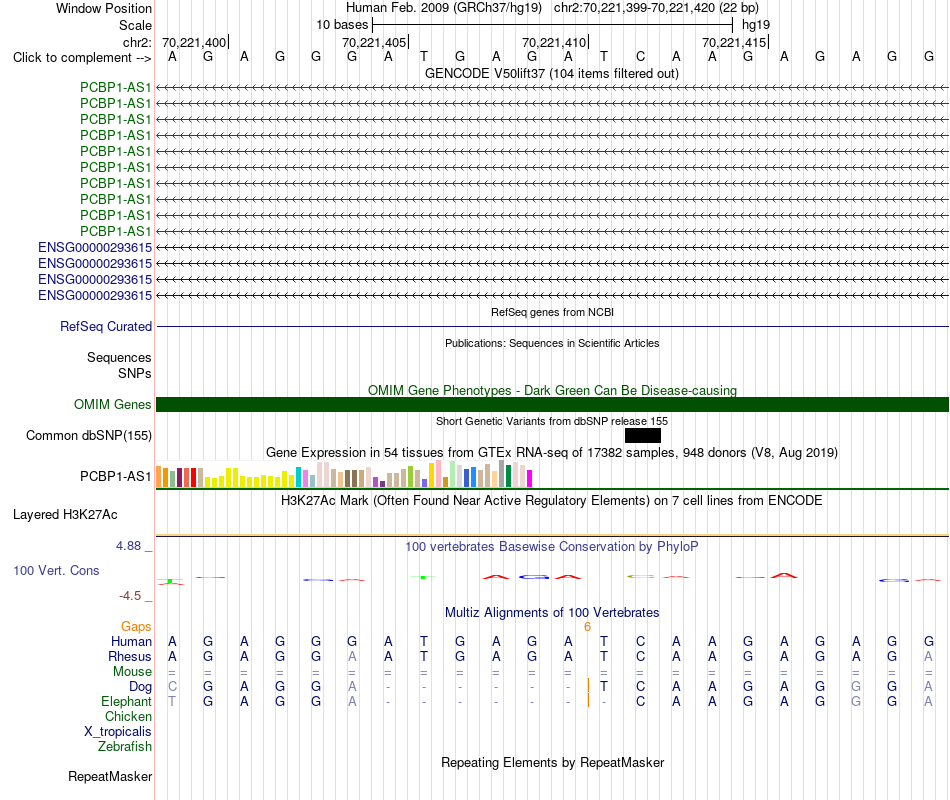Open the GTEx 'Gene Expression in 54 tissues' title
This screenshot has height=800, width=950.
(552, 453)
